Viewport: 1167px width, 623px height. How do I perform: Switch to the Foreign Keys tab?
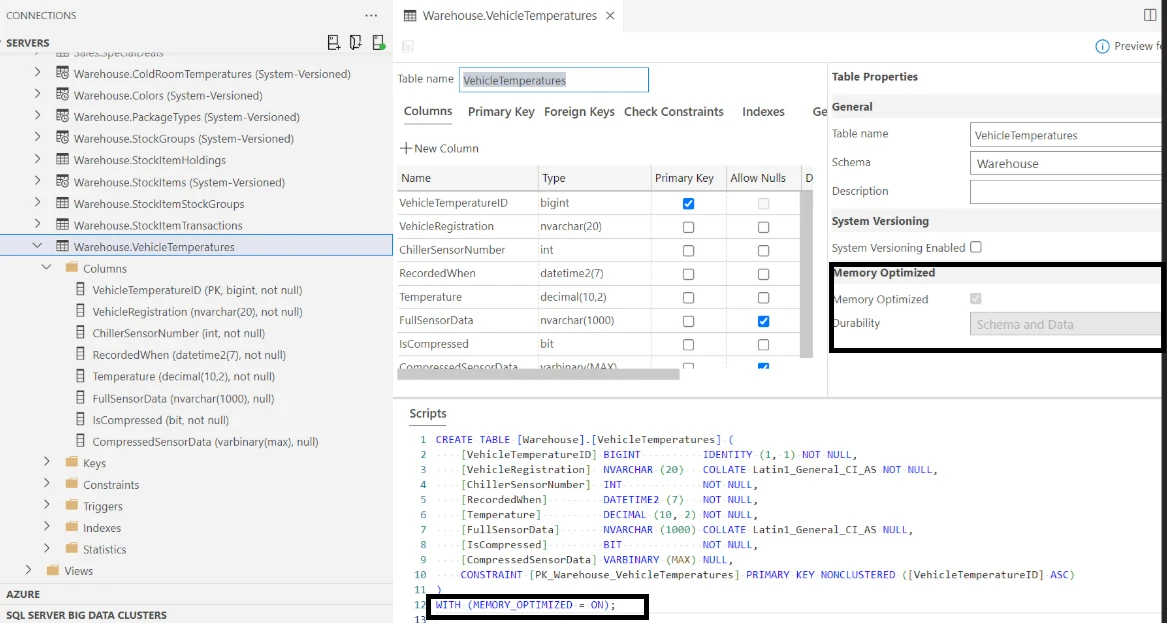pyautogui.click(x=579, y=112)
